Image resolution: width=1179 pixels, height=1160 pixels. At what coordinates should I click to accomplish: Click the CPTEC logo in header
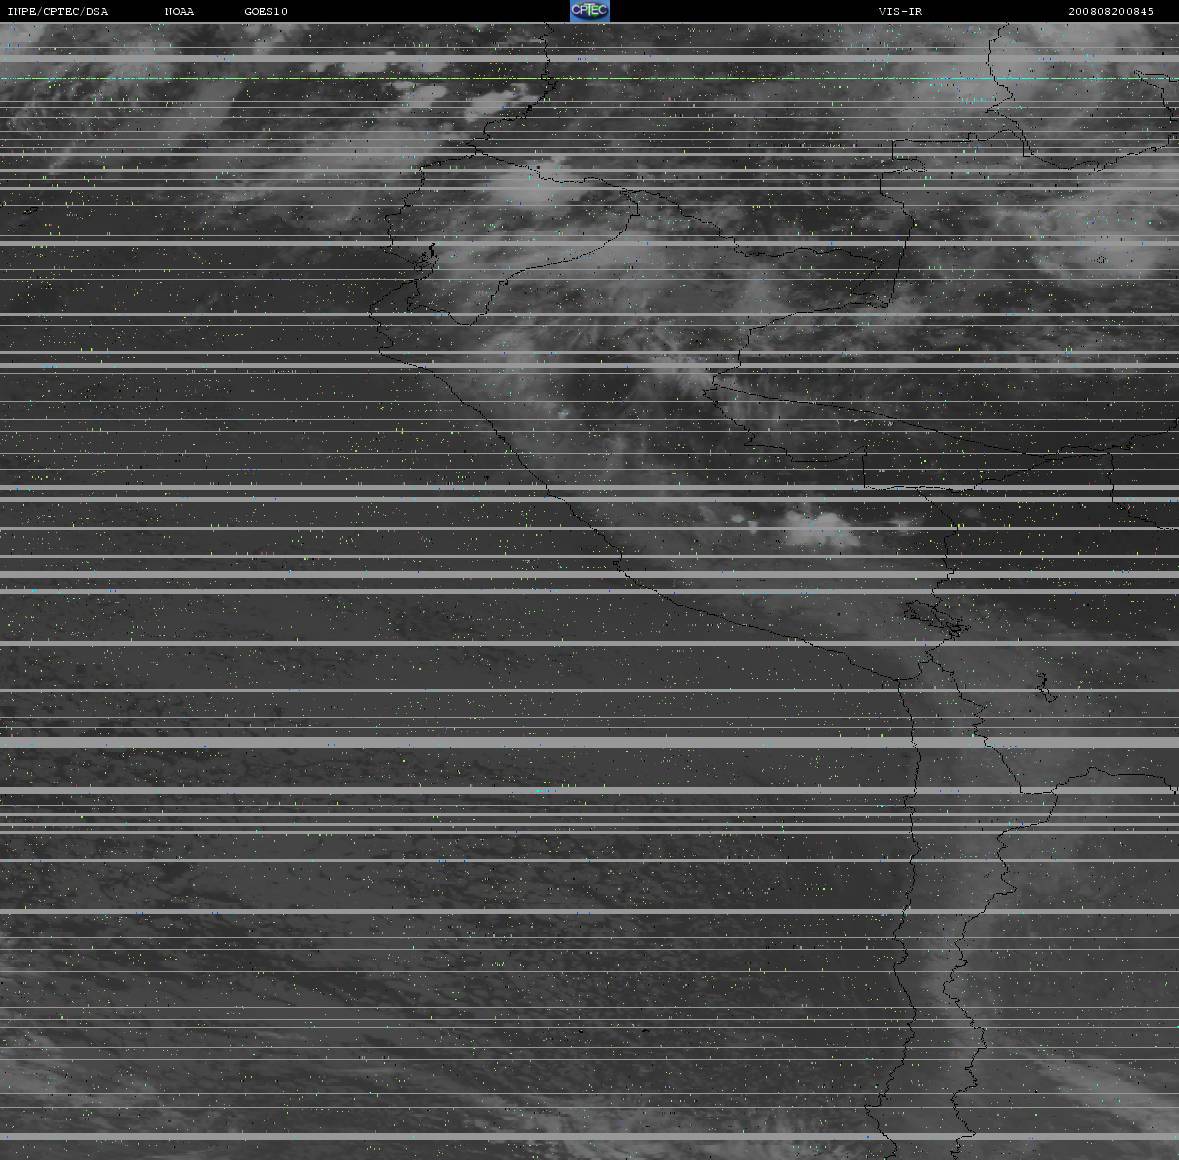click(590, 11)
